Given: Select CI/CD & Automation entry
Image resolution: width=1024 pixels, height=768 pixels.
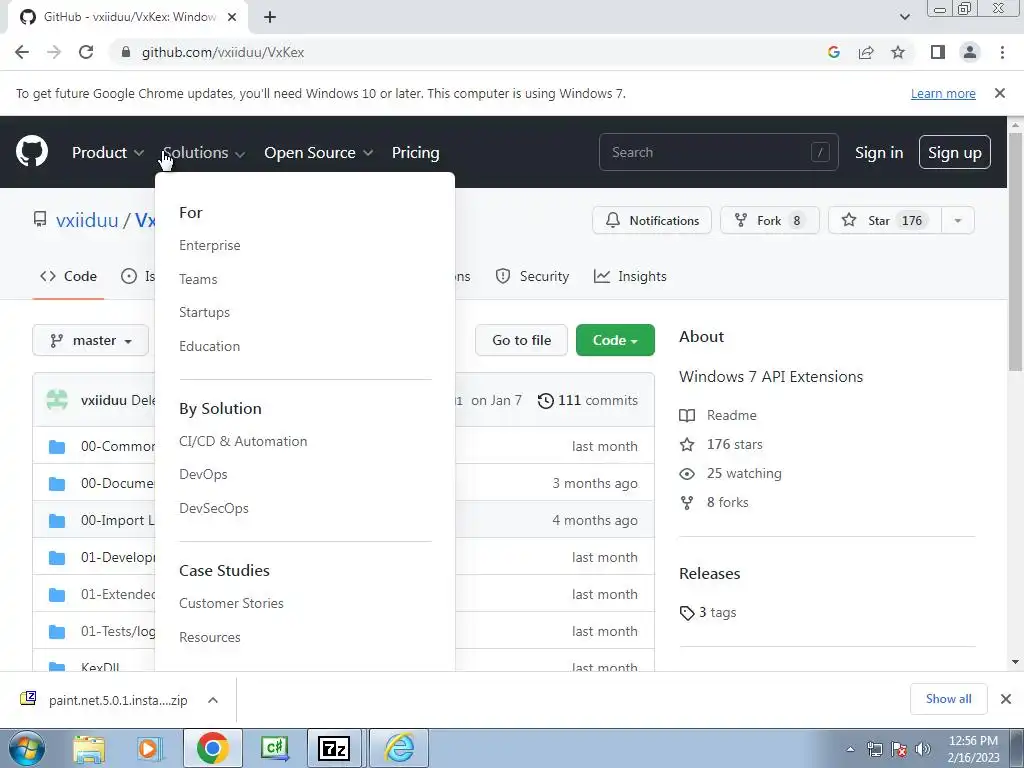Looking at the screenshot, I should click(x=243, y=441).
